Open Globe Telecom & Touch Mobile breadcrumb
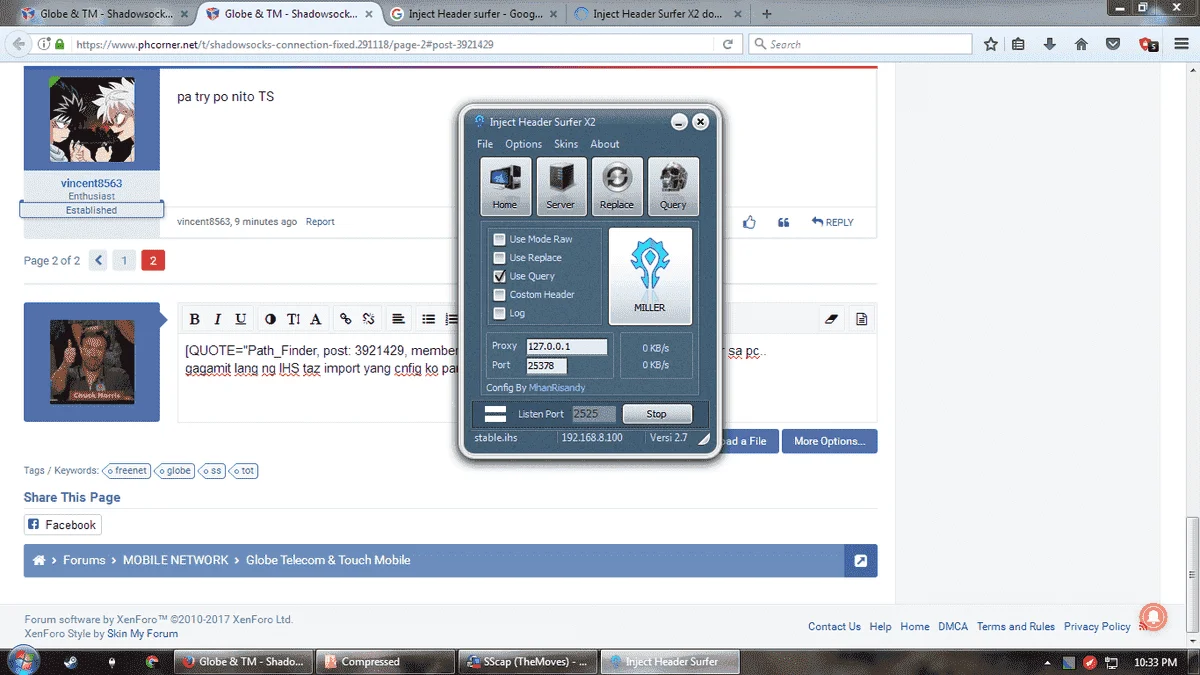This screenshot has width=1200, height=675. (329, 560)
